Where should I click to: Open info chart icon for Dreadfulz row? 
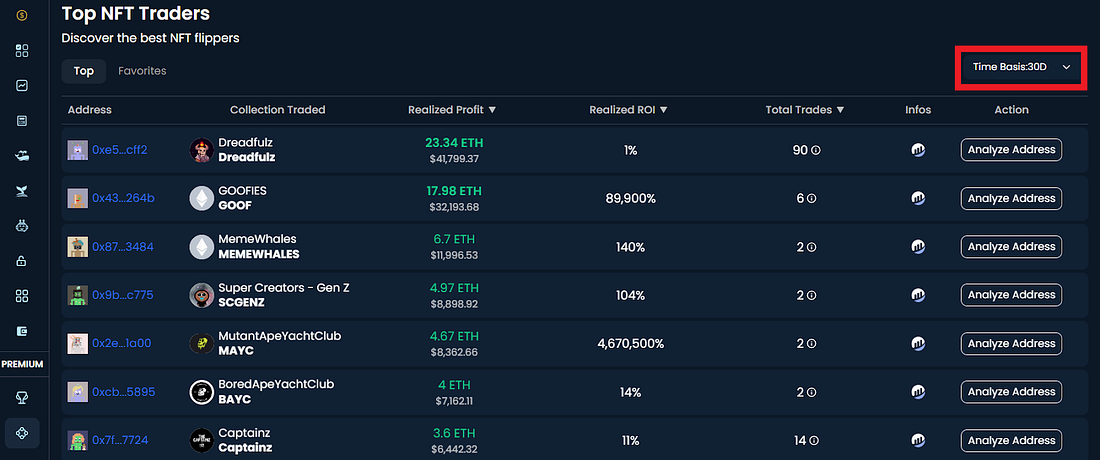tap(918, 150)
